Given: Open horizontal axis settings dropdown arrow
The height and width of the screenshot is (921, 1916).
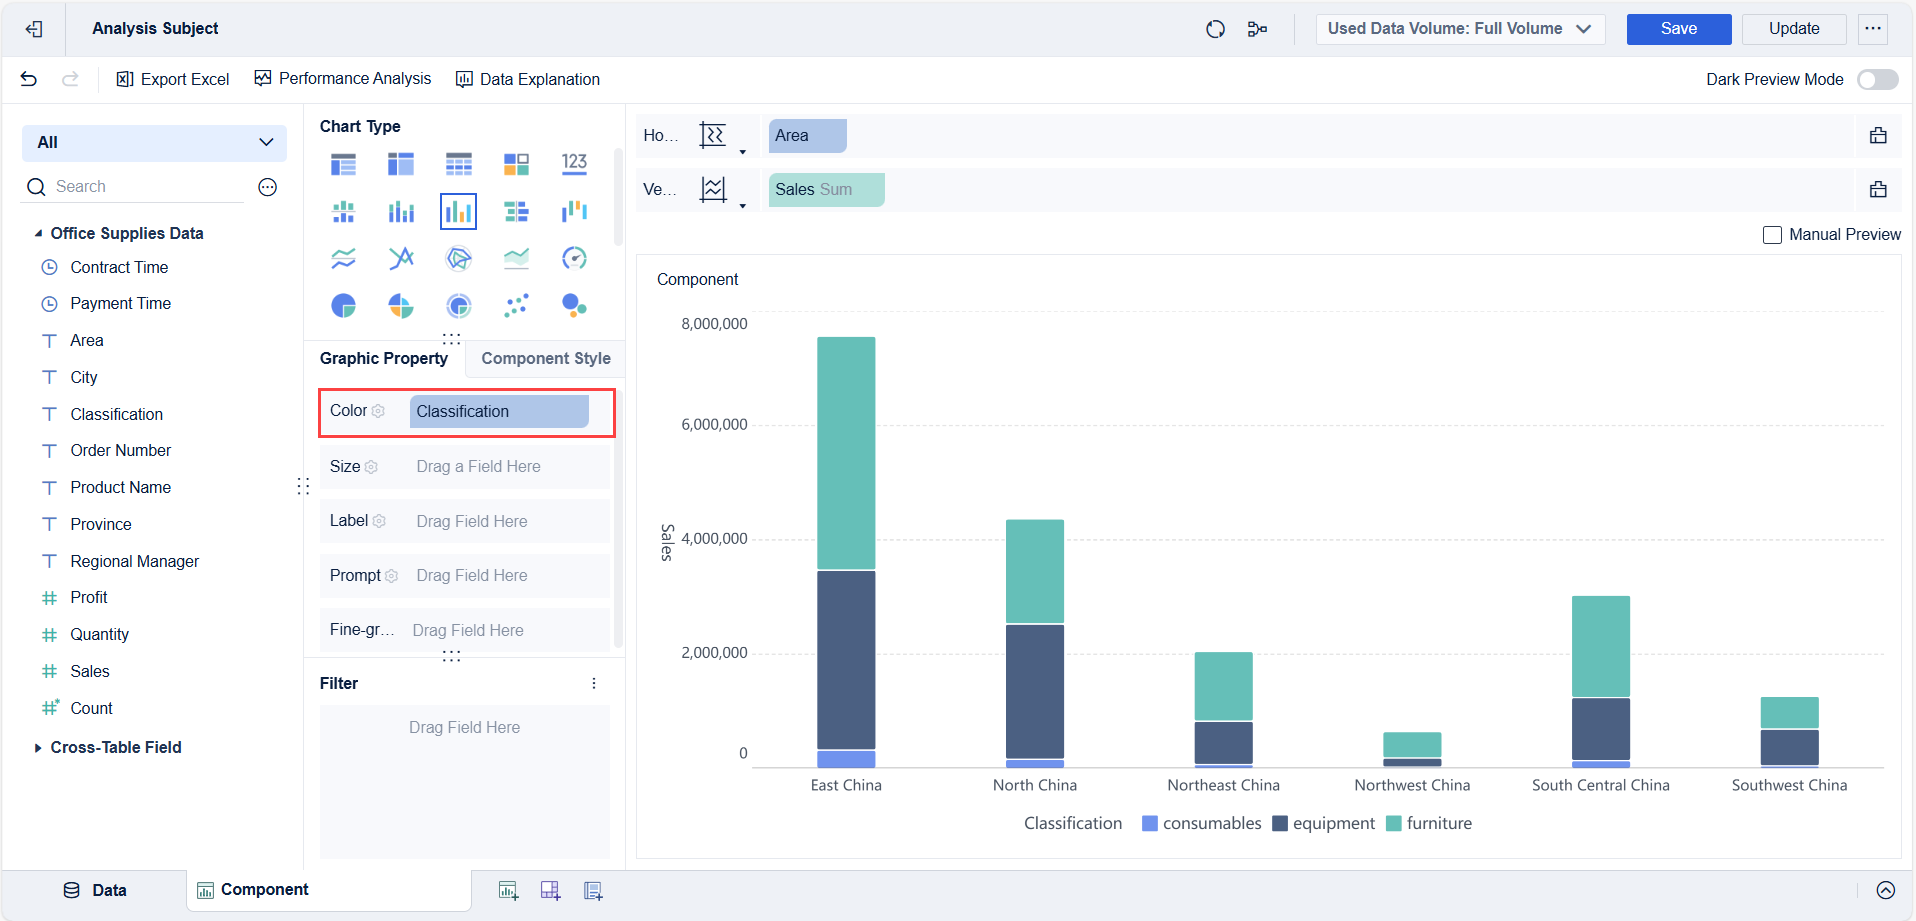Looking at the screenshot, I should tap(742, 152).
